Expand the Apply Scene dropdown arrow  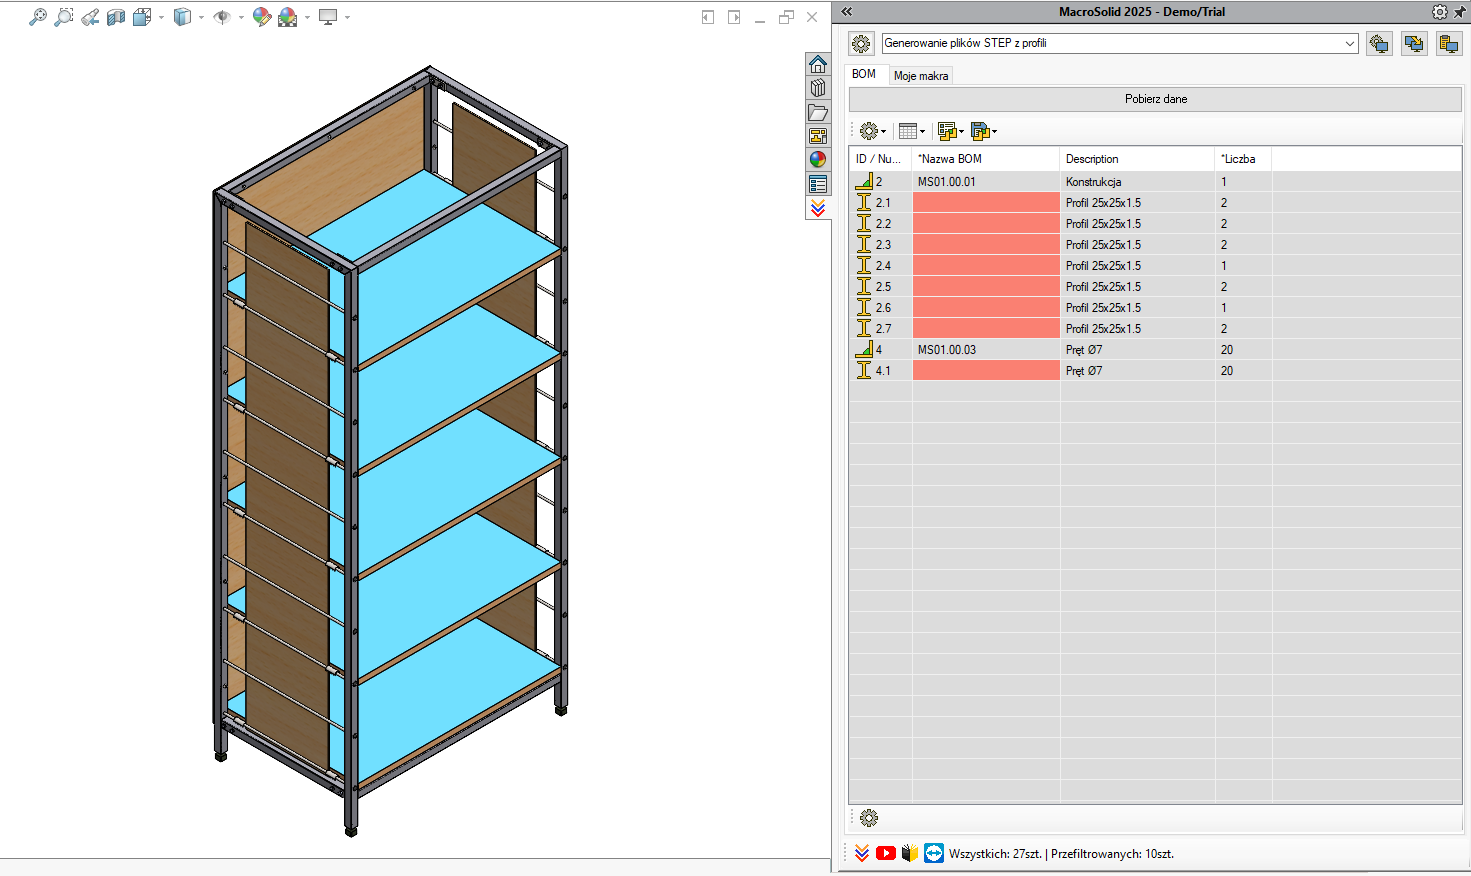pyautogui.click(x=307, y=17)
